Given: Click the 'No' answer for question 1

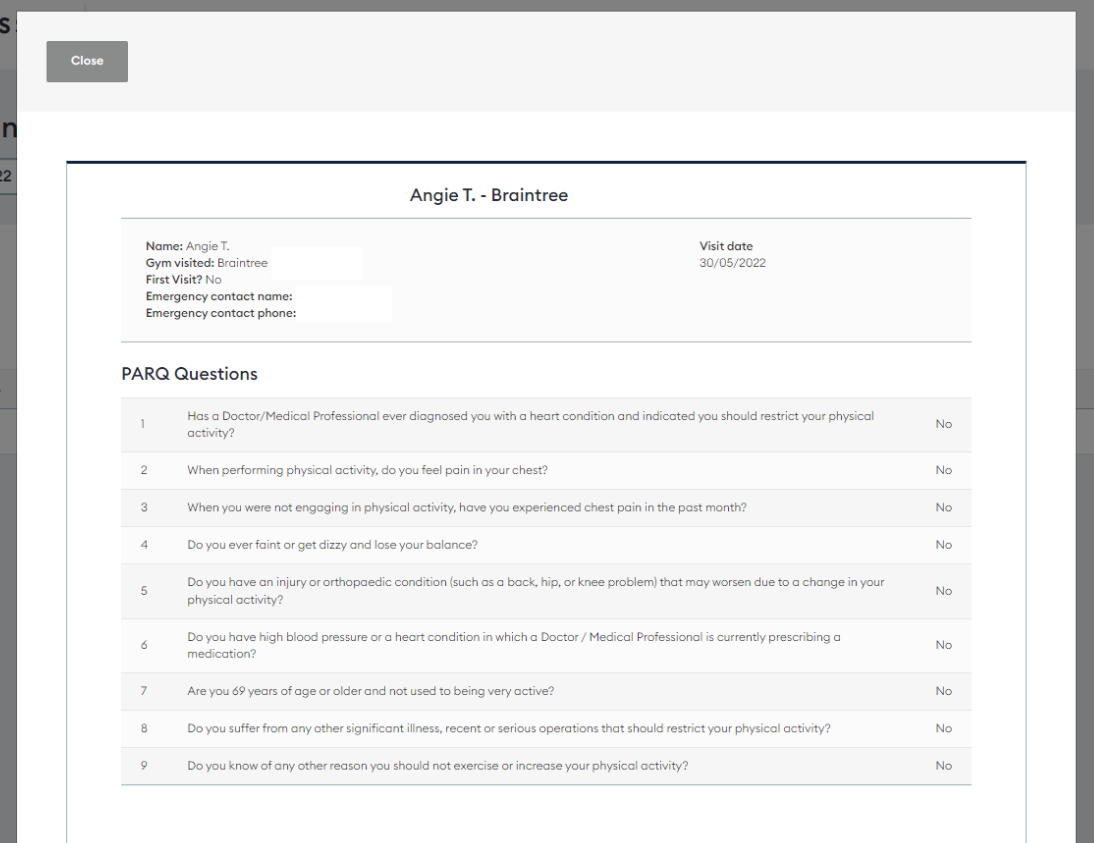Looking at the screenshot, I should (x=943, y=424).
